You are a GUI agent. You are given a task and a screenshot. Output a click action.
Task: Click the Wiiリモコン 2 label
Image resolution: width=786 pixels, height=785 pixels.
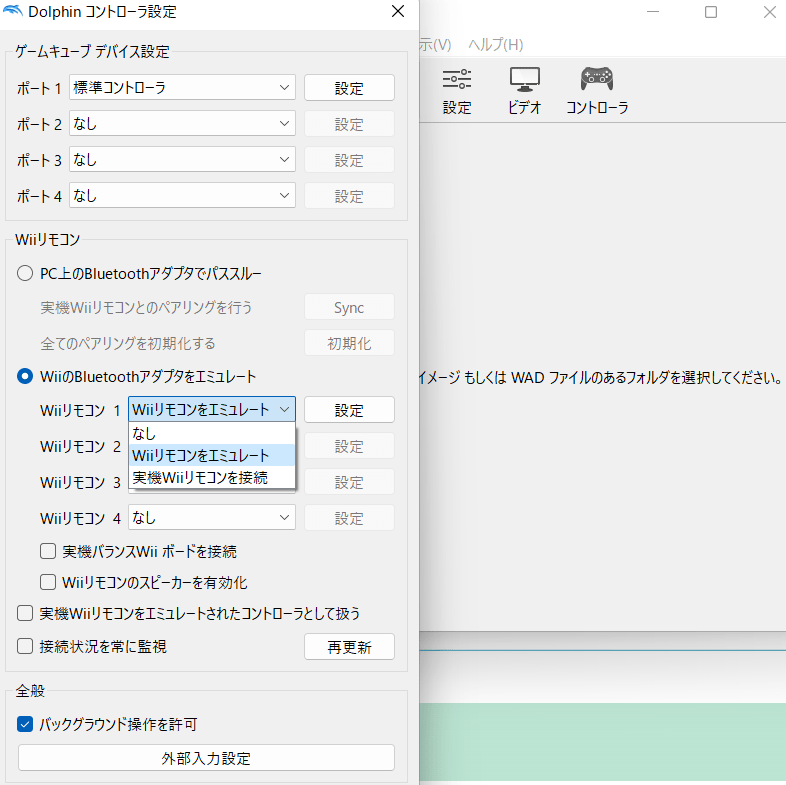point(80,446)
